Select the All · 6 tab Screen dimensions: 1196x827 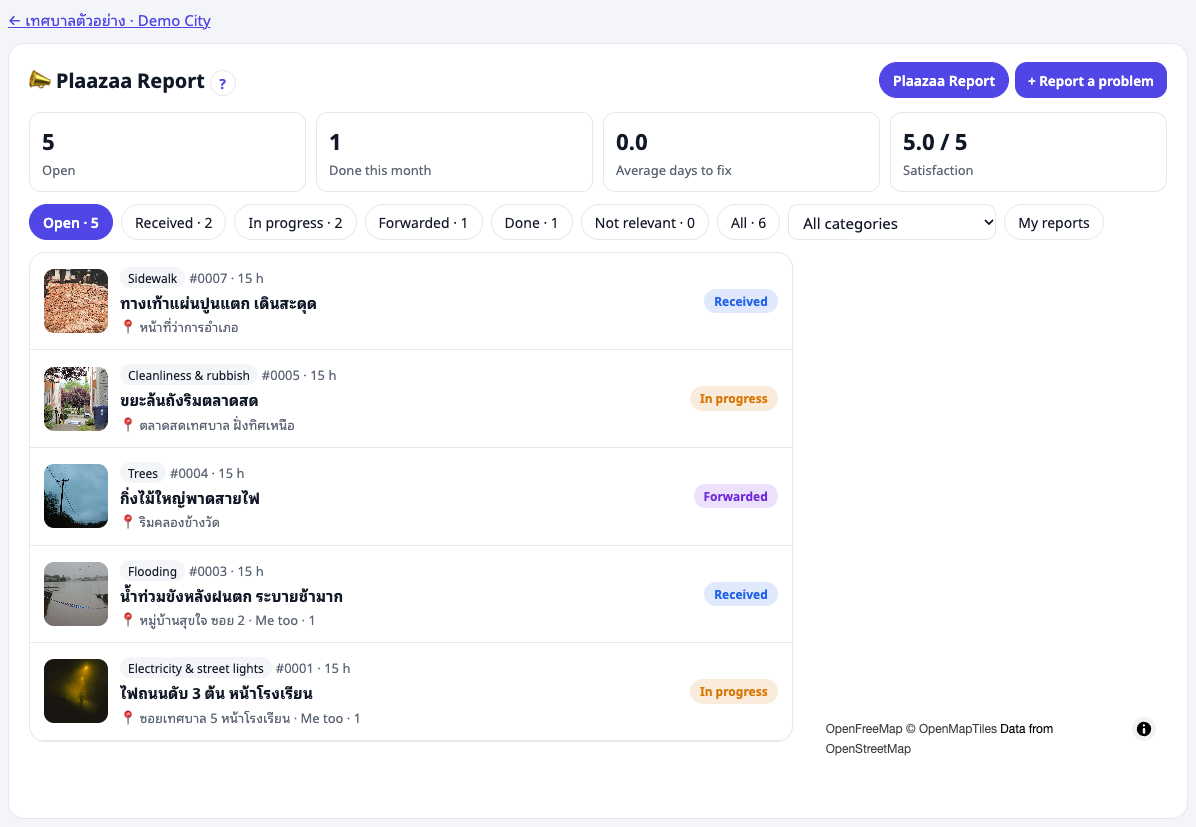click(x=748, y=223)
